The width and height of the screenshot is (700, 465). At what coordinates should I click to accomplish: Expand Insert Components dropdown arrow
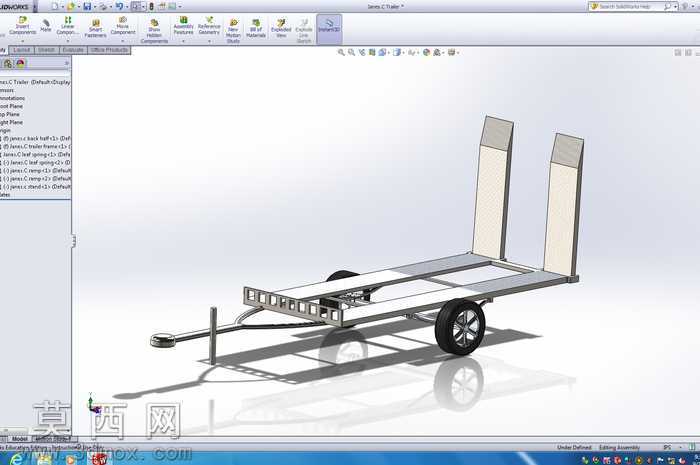click(22, 41)
